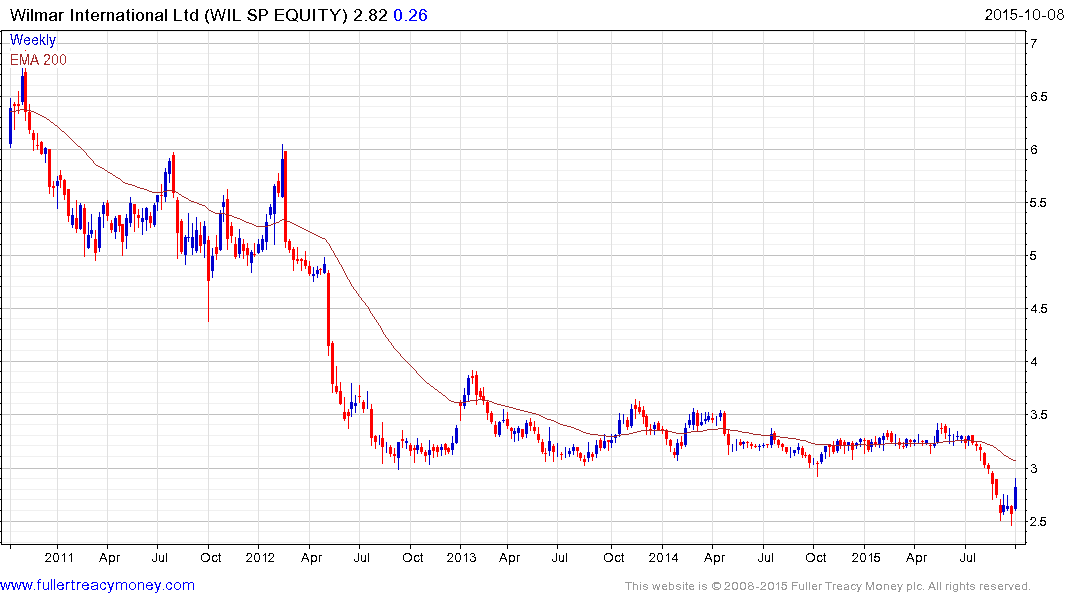Click the 'Weekly' chart interval label
Viewport: 1075px width, 600px height.
pos(33,40)
